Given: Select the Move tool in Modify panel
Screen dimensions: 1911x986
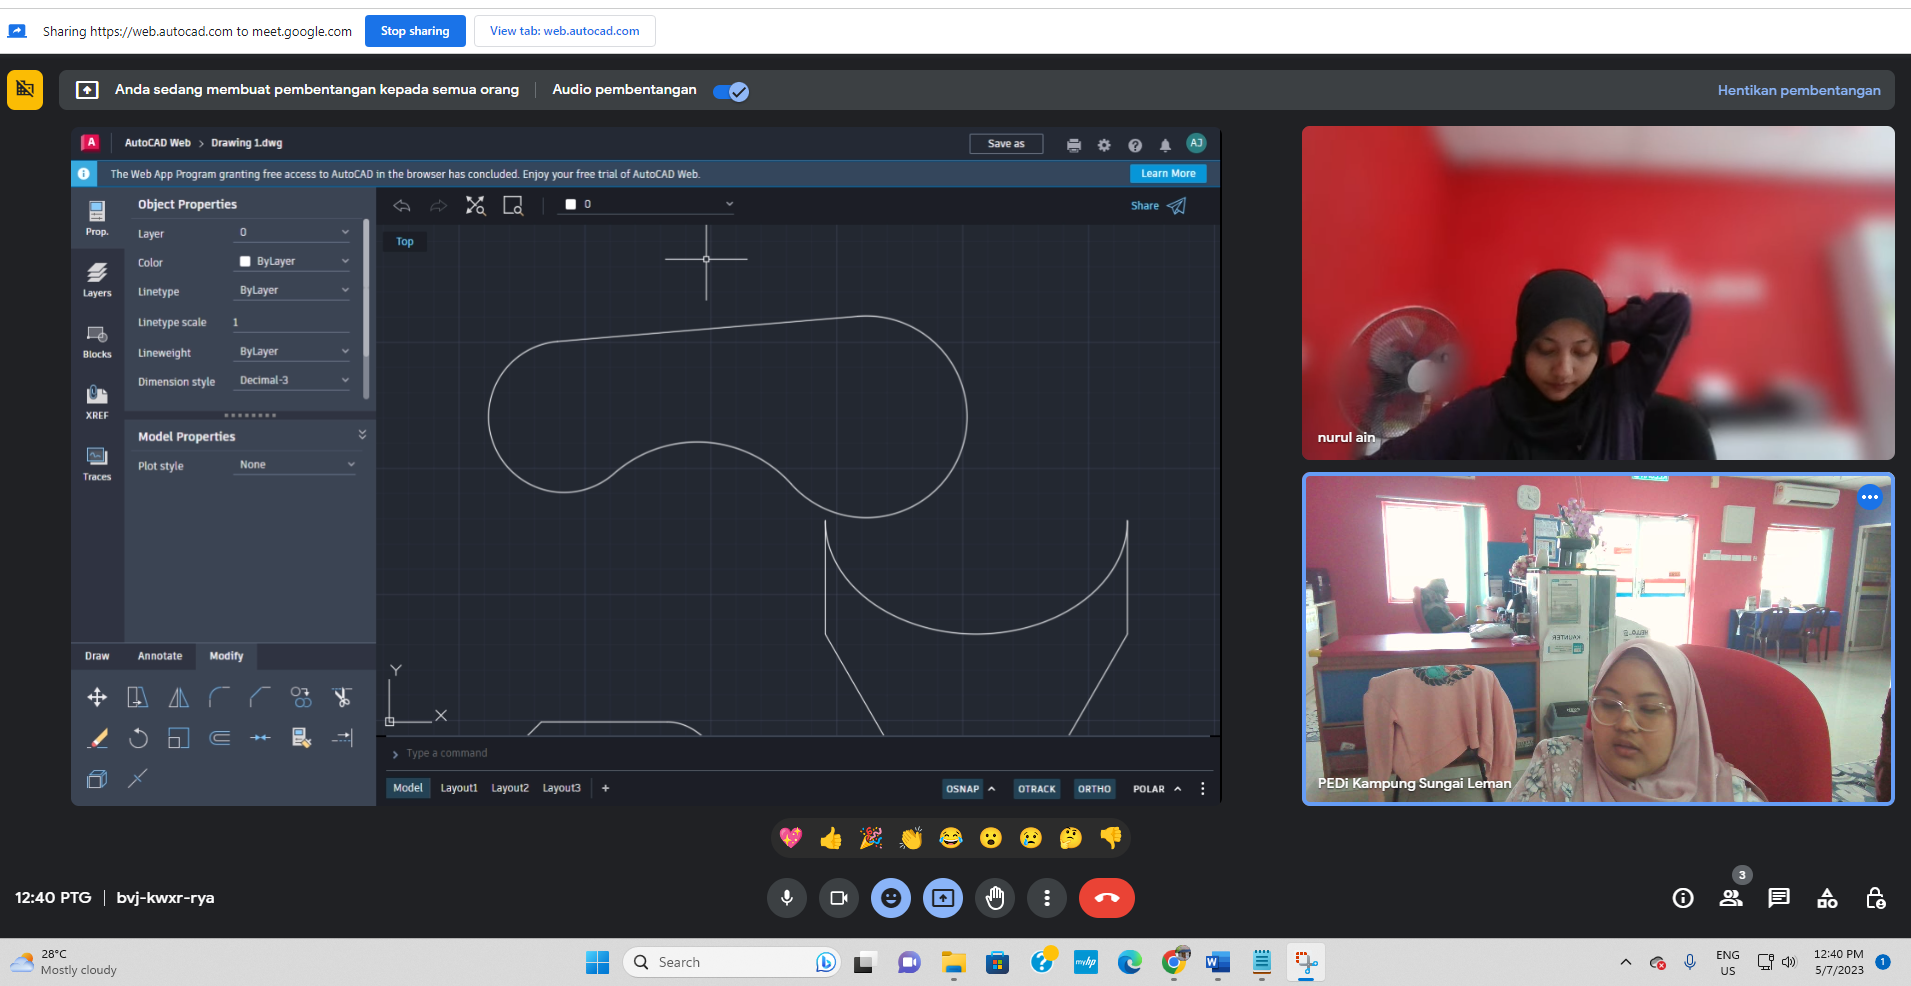Looking at the screenshot, I should pyautogui.click(x=97, y=697).
